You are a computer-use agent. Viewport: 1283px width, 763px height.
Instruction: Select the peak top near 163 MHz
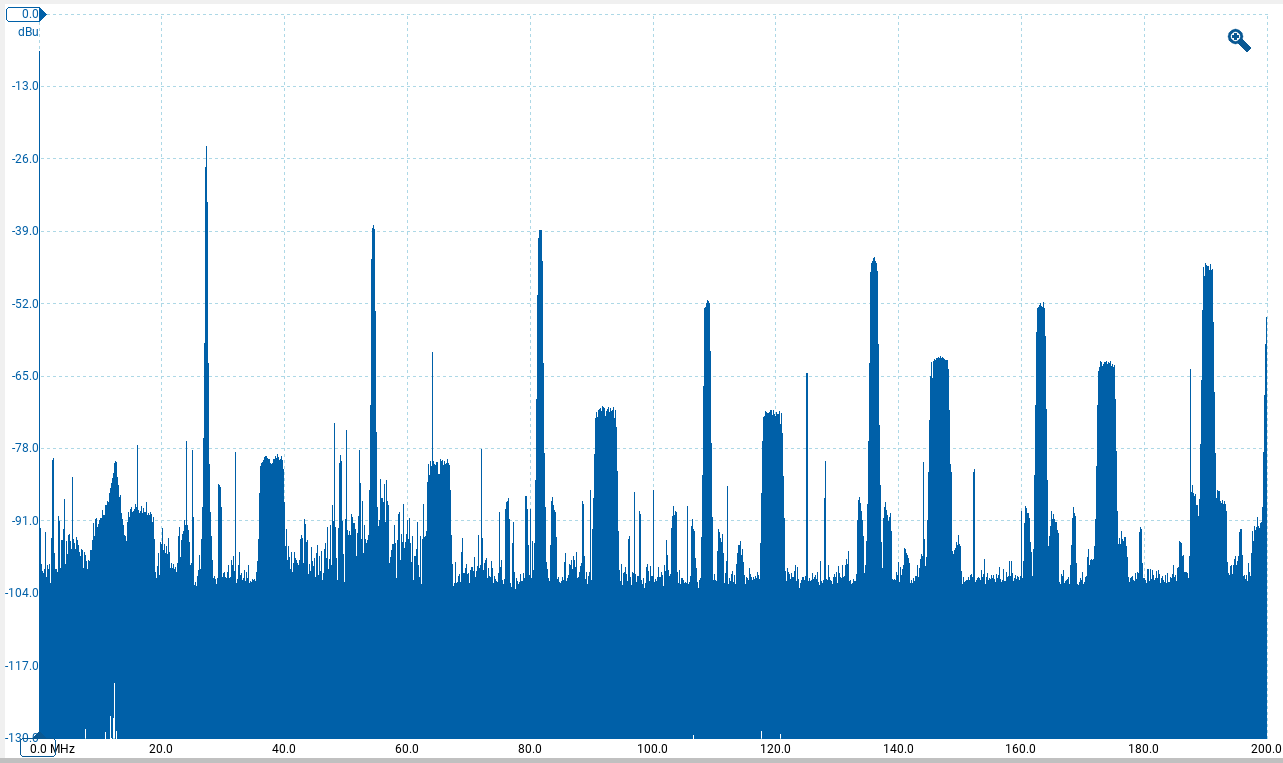click(x=1041, y=306)
